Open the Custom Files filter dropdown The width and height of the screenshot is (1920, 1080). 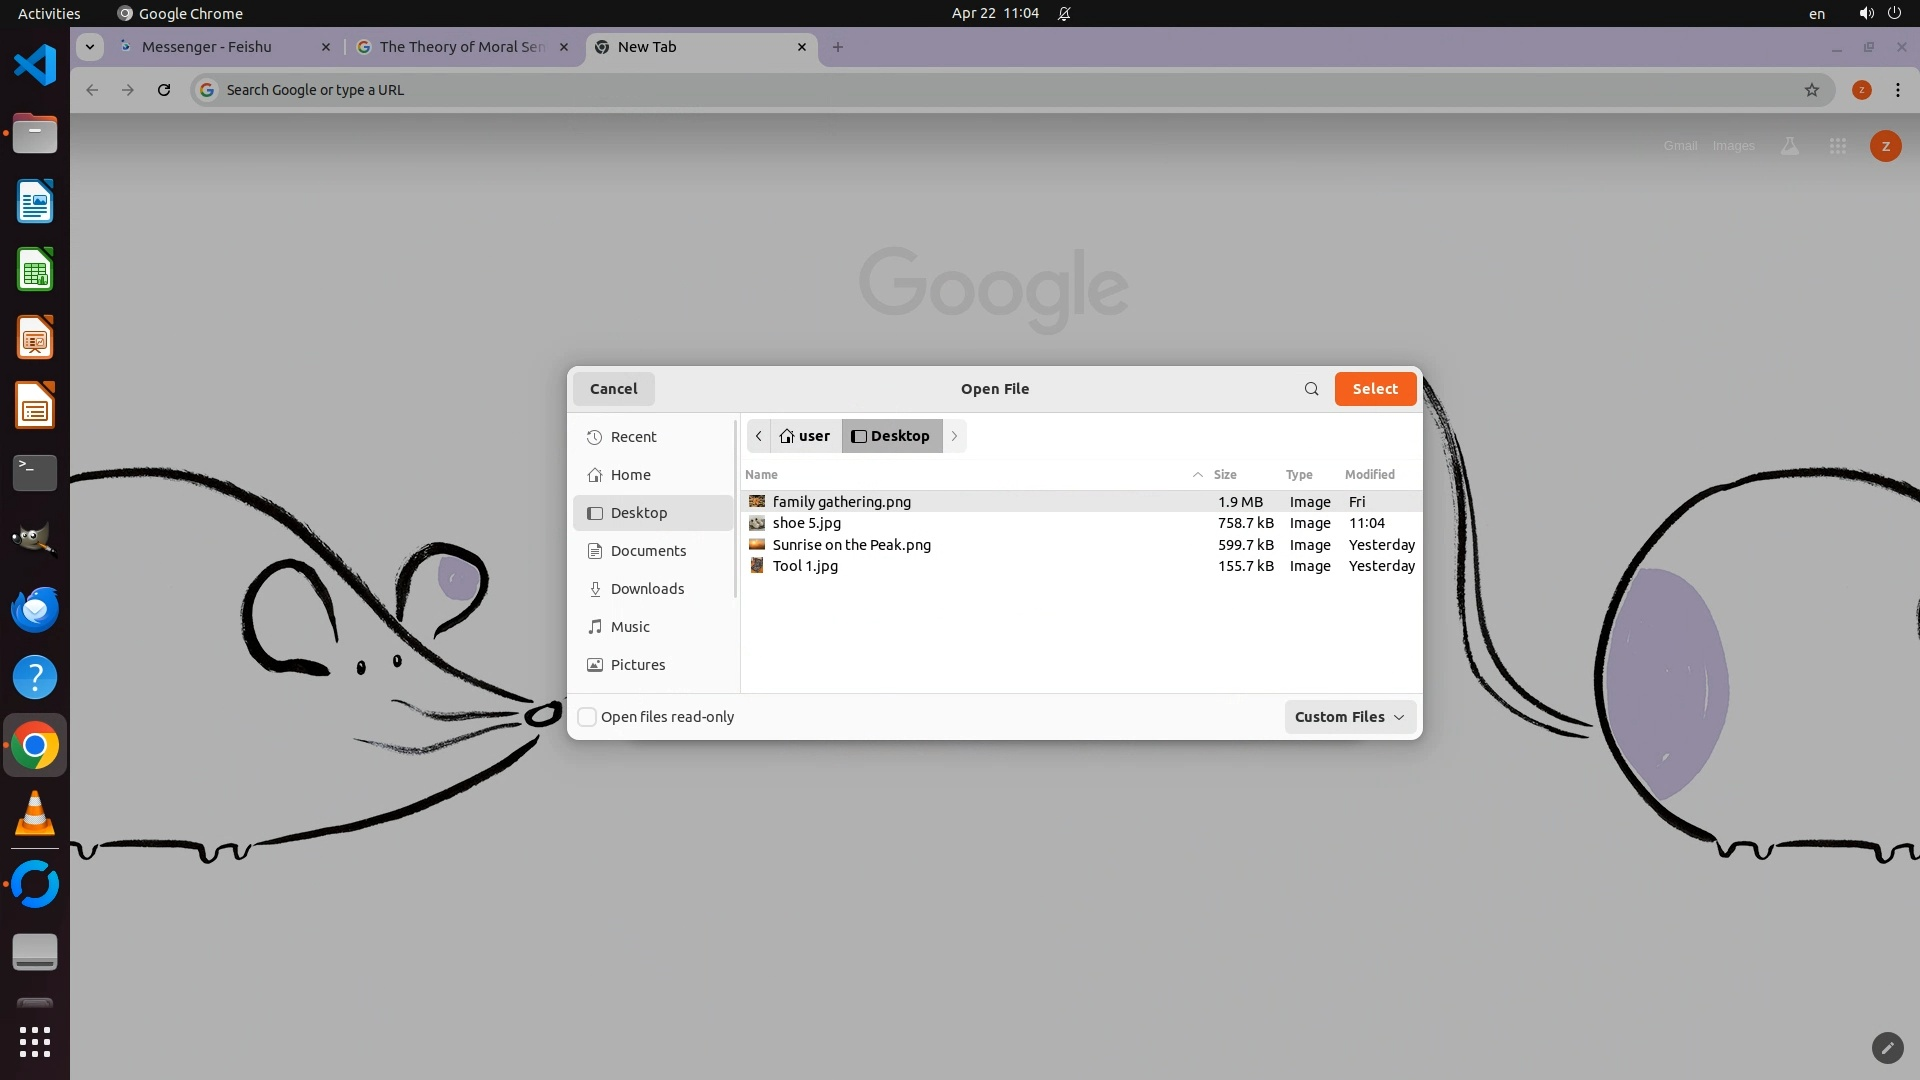tap(1349, 717)
